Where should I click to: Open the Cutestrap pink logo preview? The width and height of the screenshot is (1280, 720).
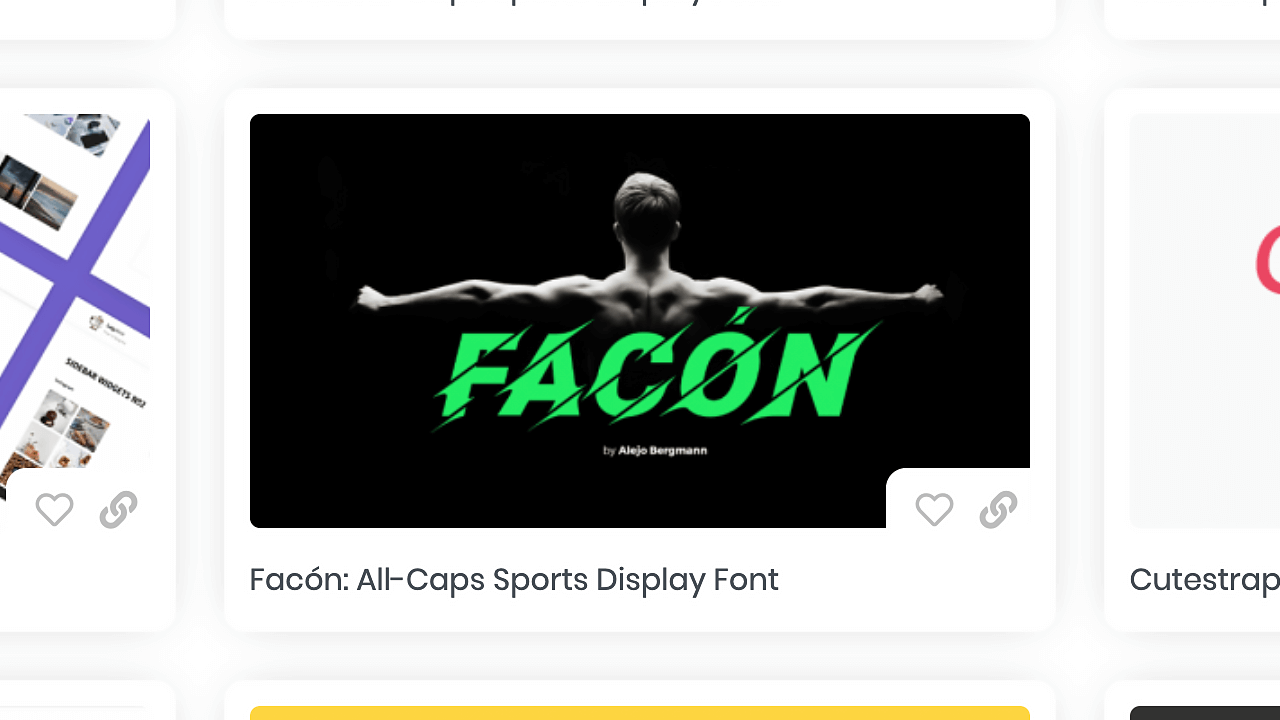click(x=1205, y=320)
